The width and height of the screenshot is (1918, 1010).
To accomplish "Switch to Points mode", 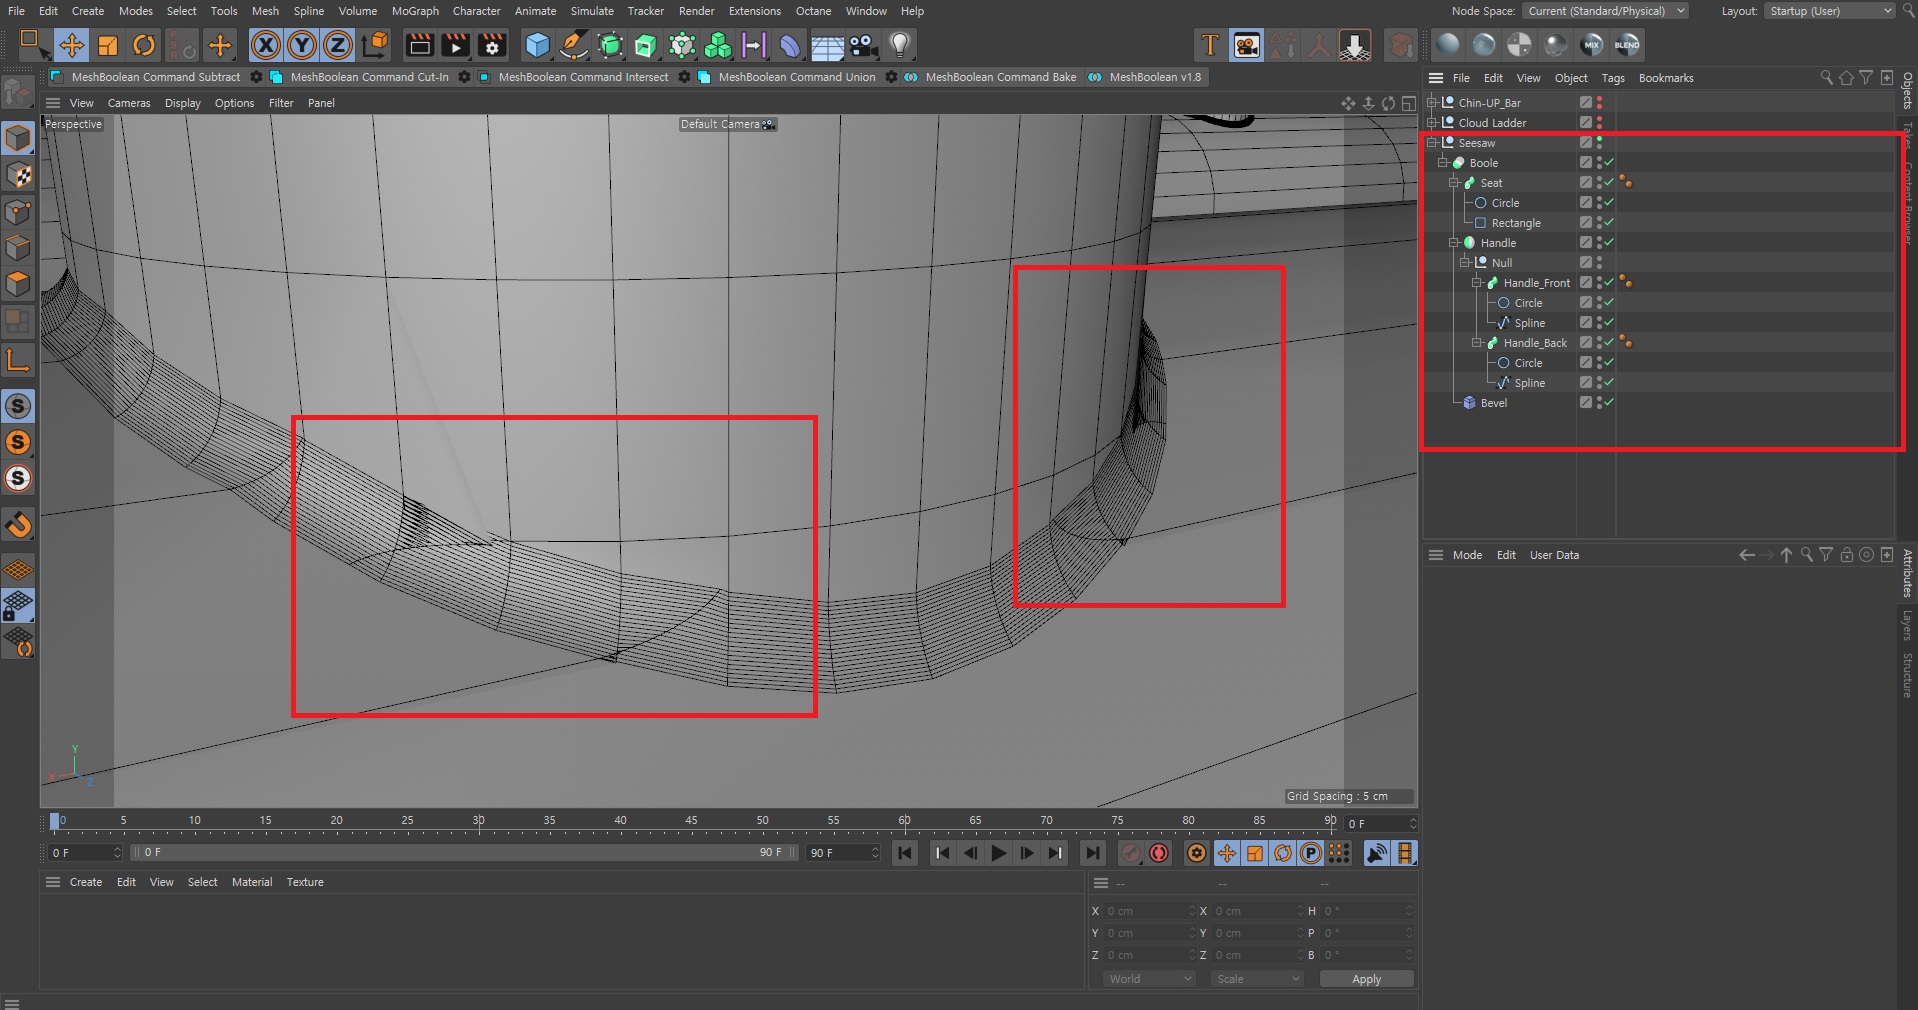I will coord(18,212).
